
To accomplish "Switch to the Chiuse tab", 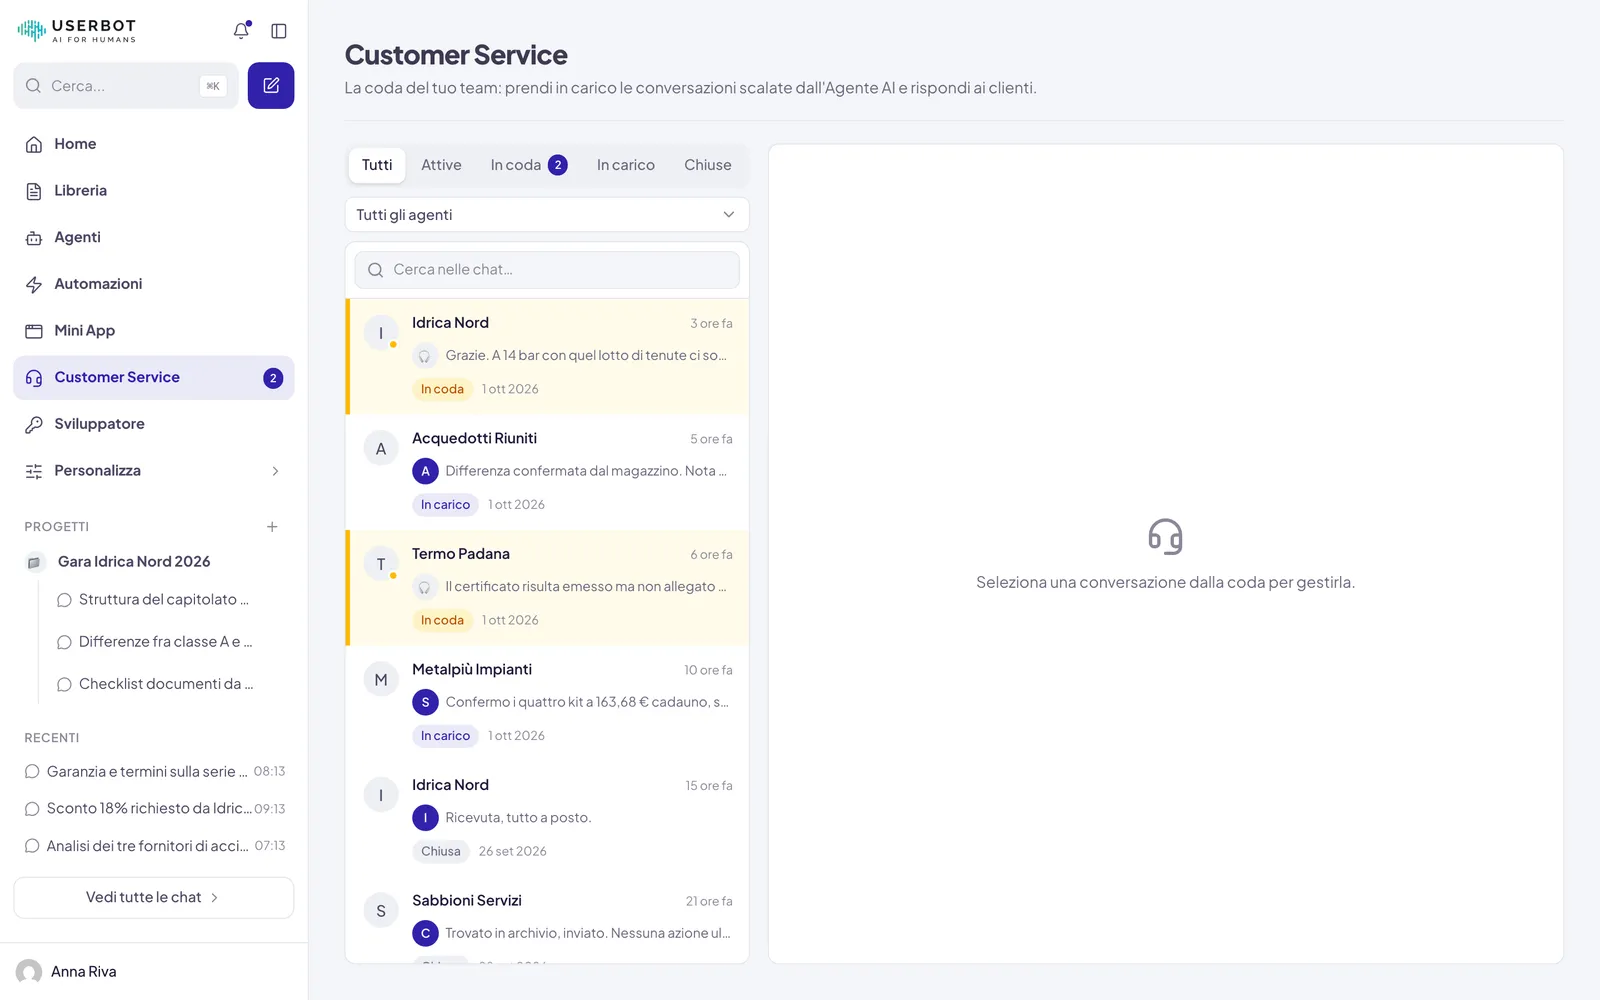I will [708, 165].
